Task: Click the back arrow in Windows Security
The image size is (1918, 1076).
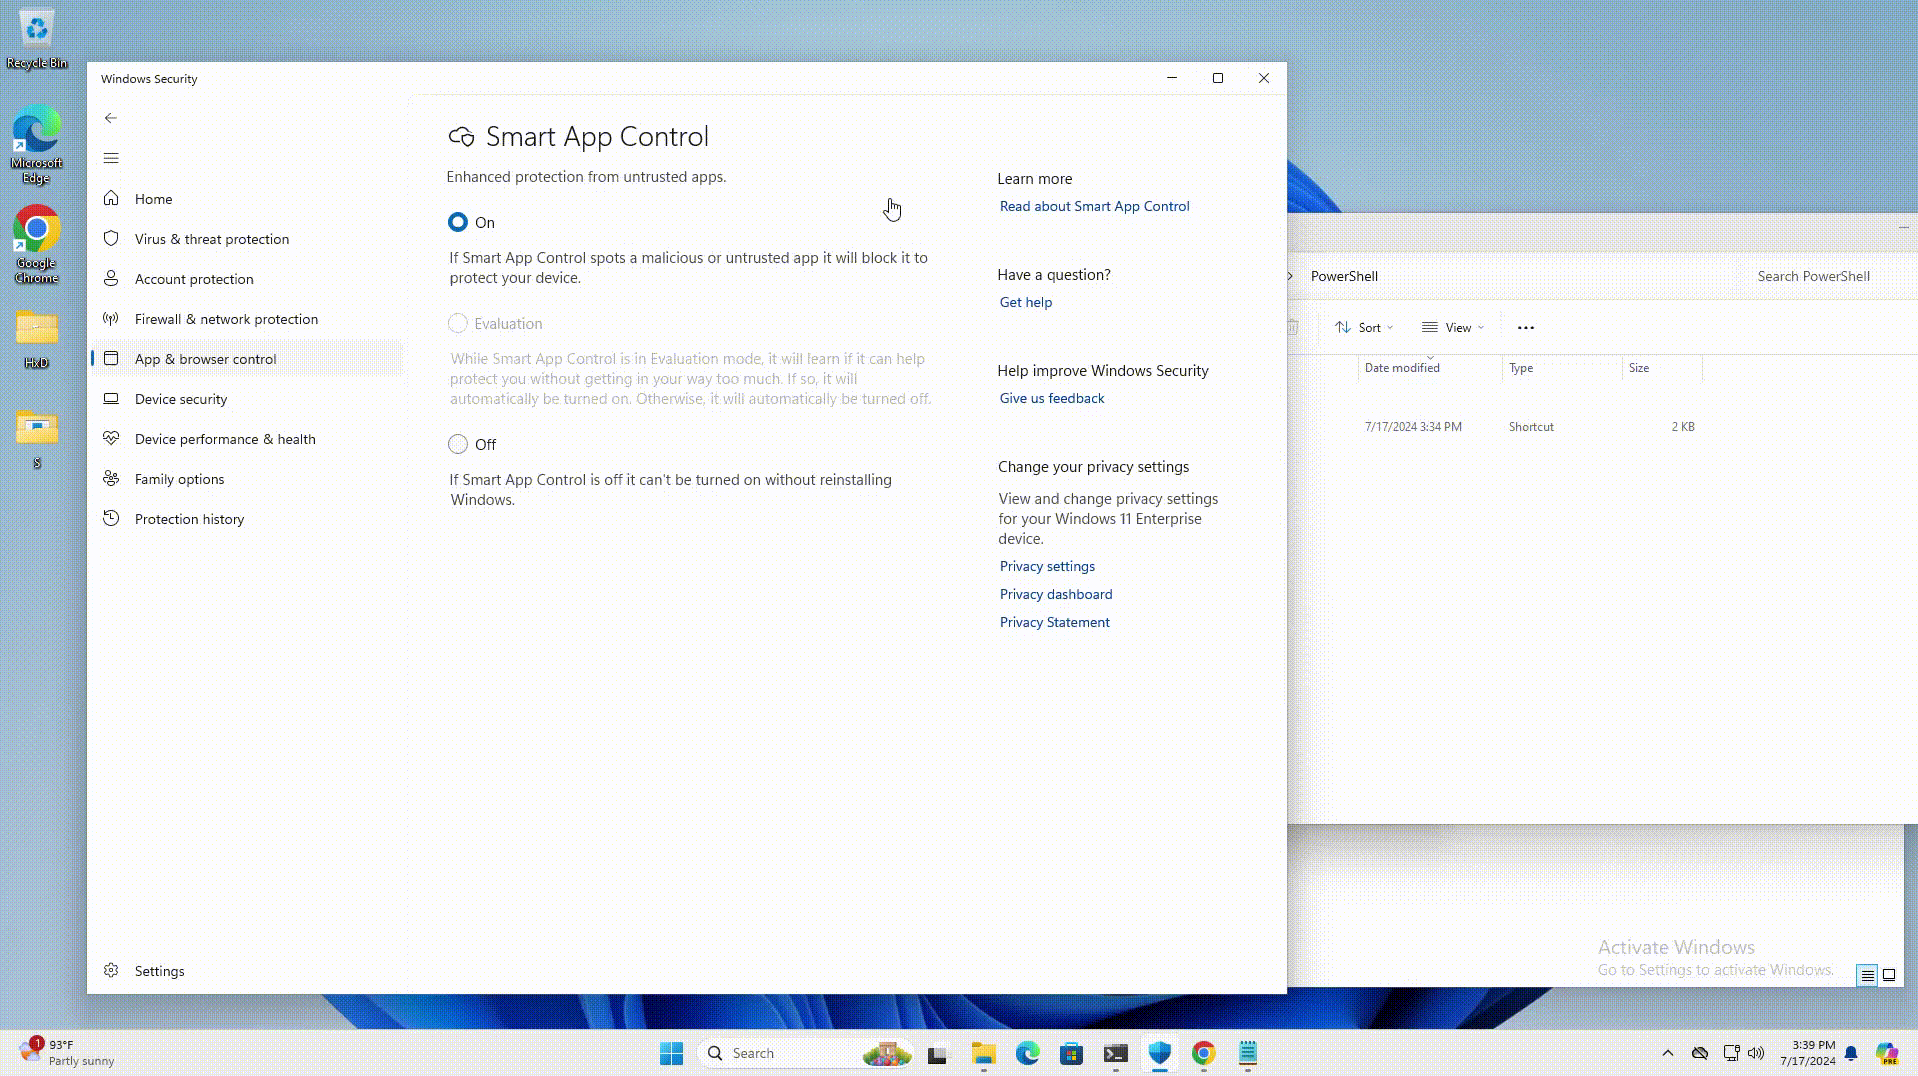Action: [x=111, y=118]
